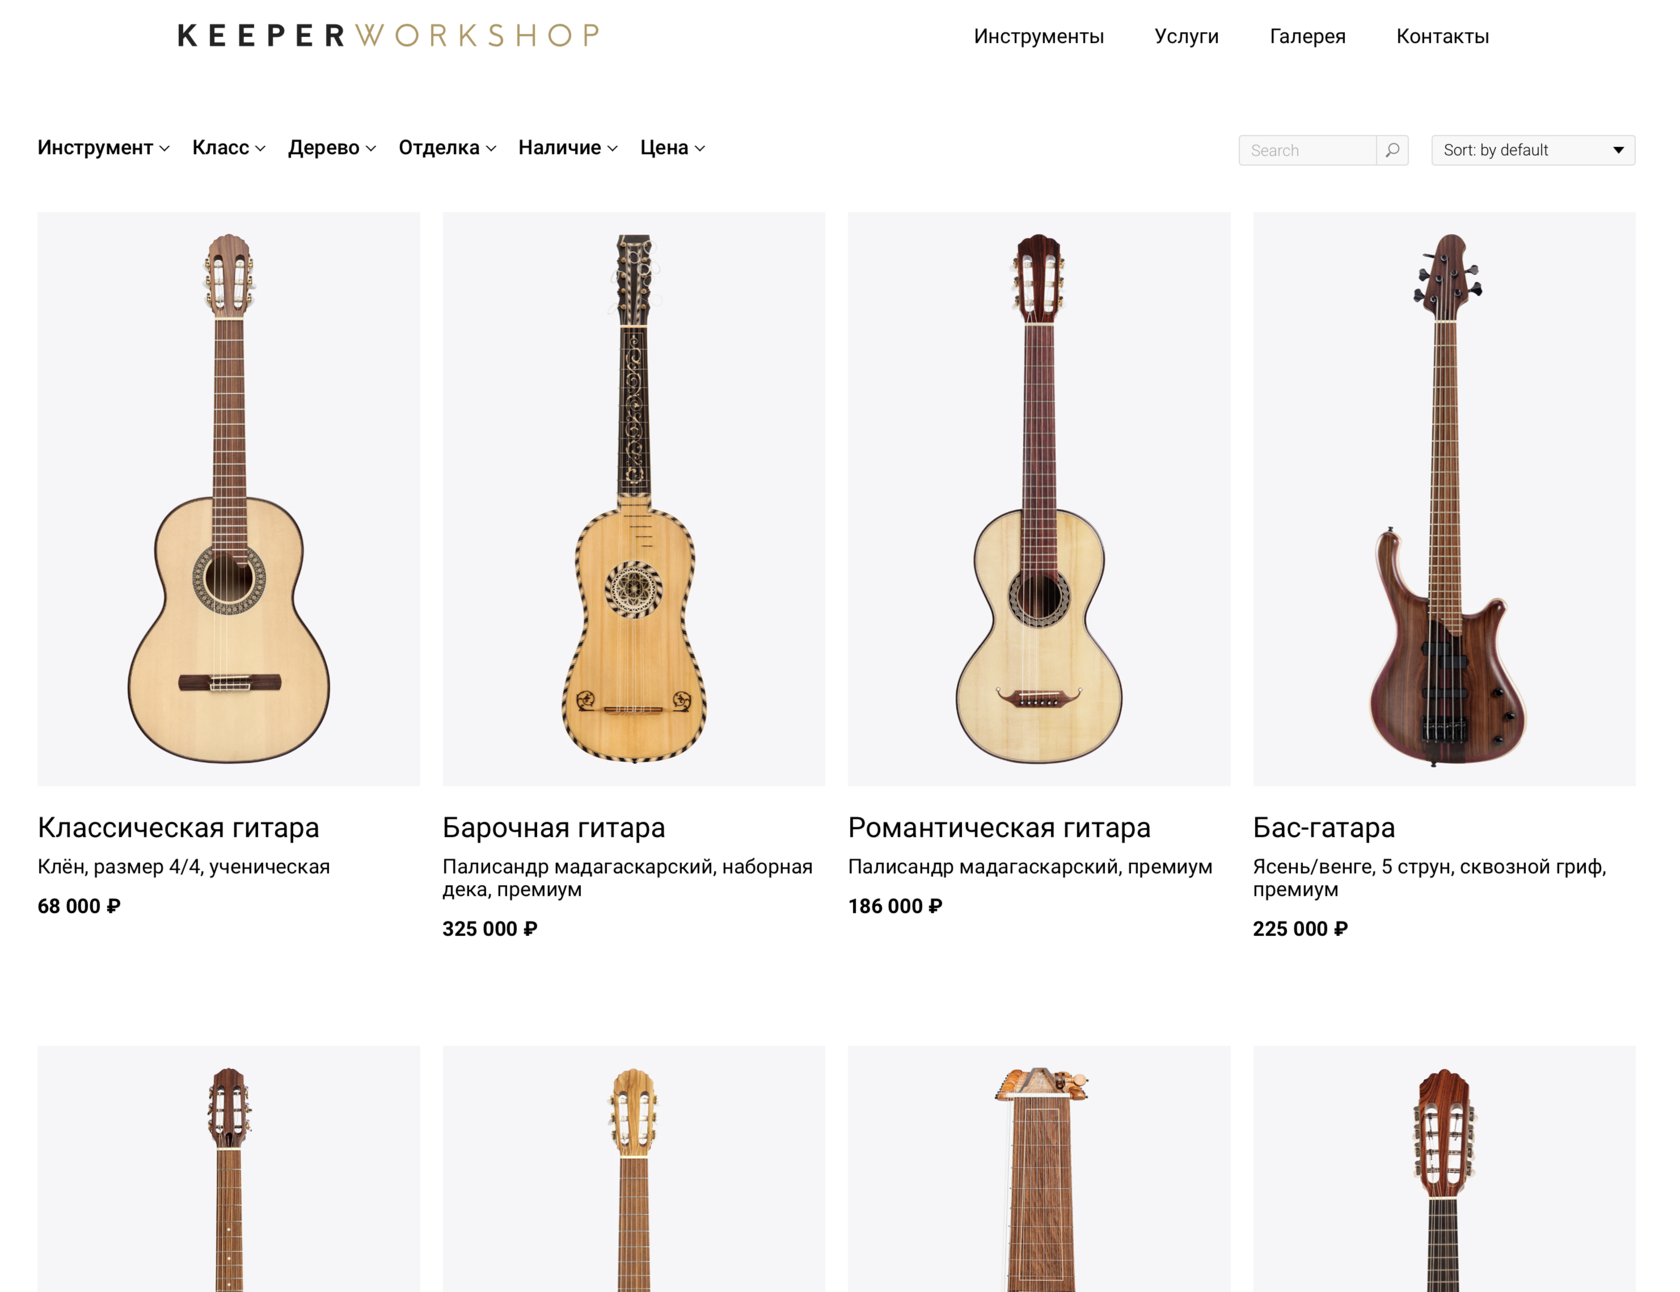Select the Романтическая гитара product photo
This screenshot has width=1680, height=1292.
(x=1039, y=498)
